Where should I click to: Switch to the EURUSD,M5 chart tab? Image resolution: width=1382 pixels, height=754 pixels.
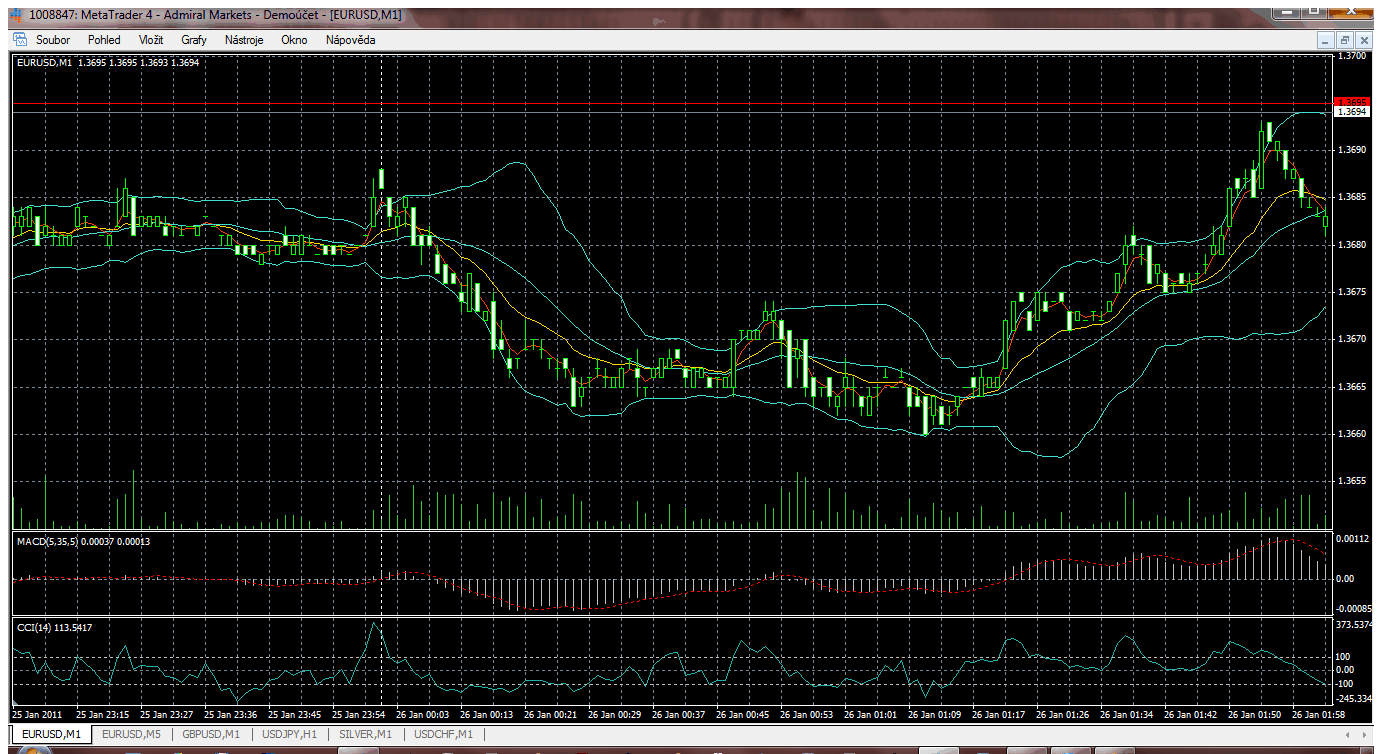coord(131,734)
